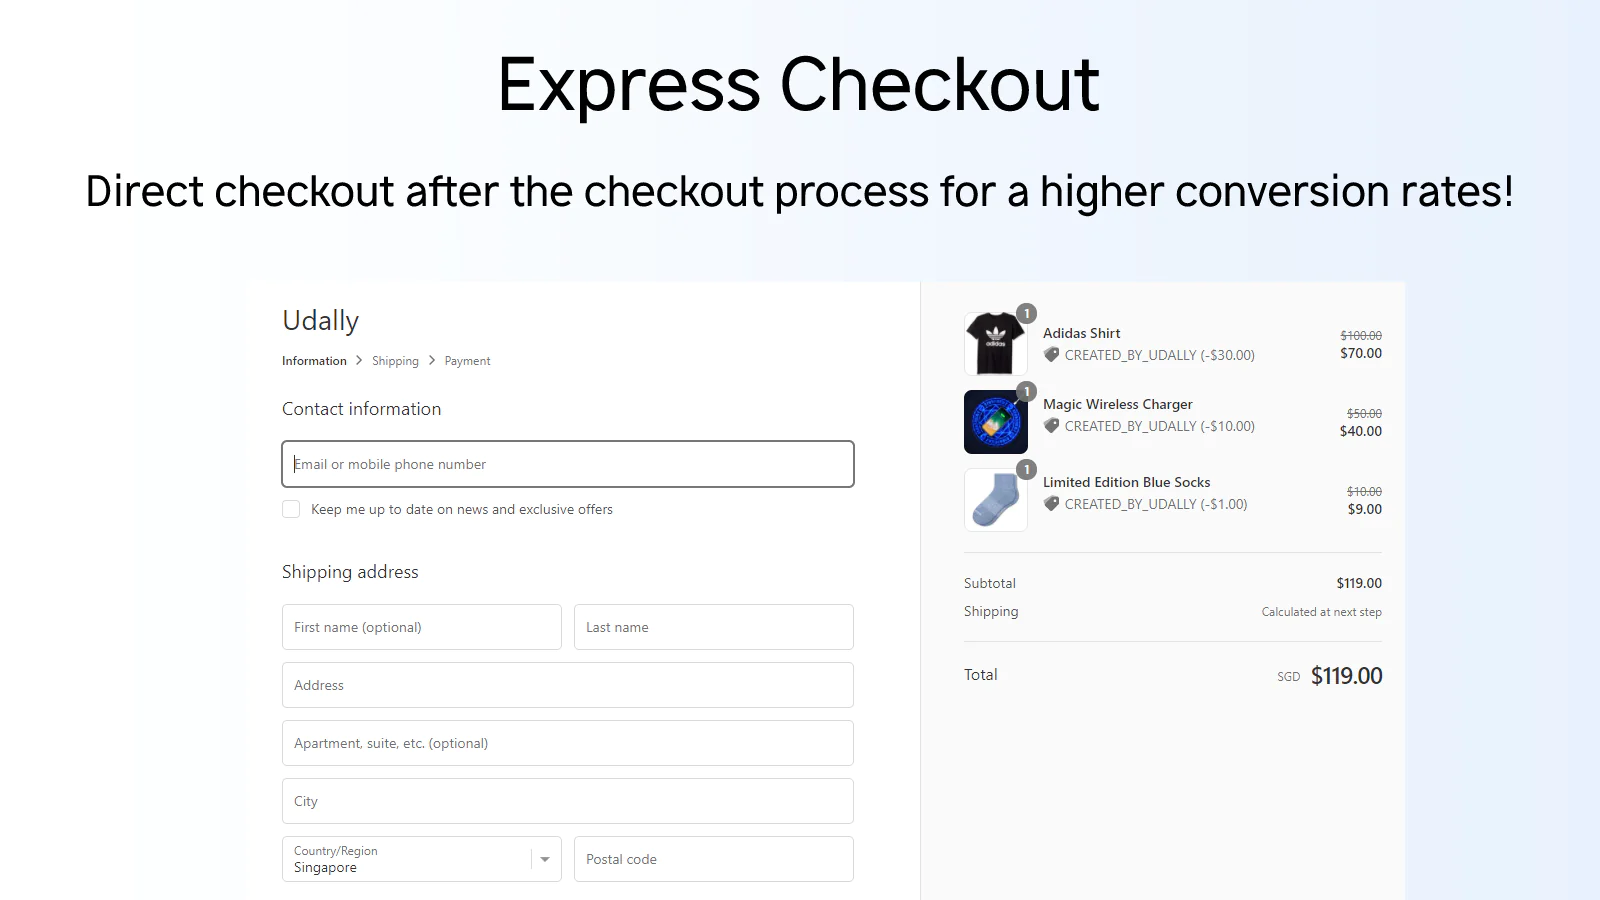Click the quantity badge on Adidas Shirt

[1026, 314]
